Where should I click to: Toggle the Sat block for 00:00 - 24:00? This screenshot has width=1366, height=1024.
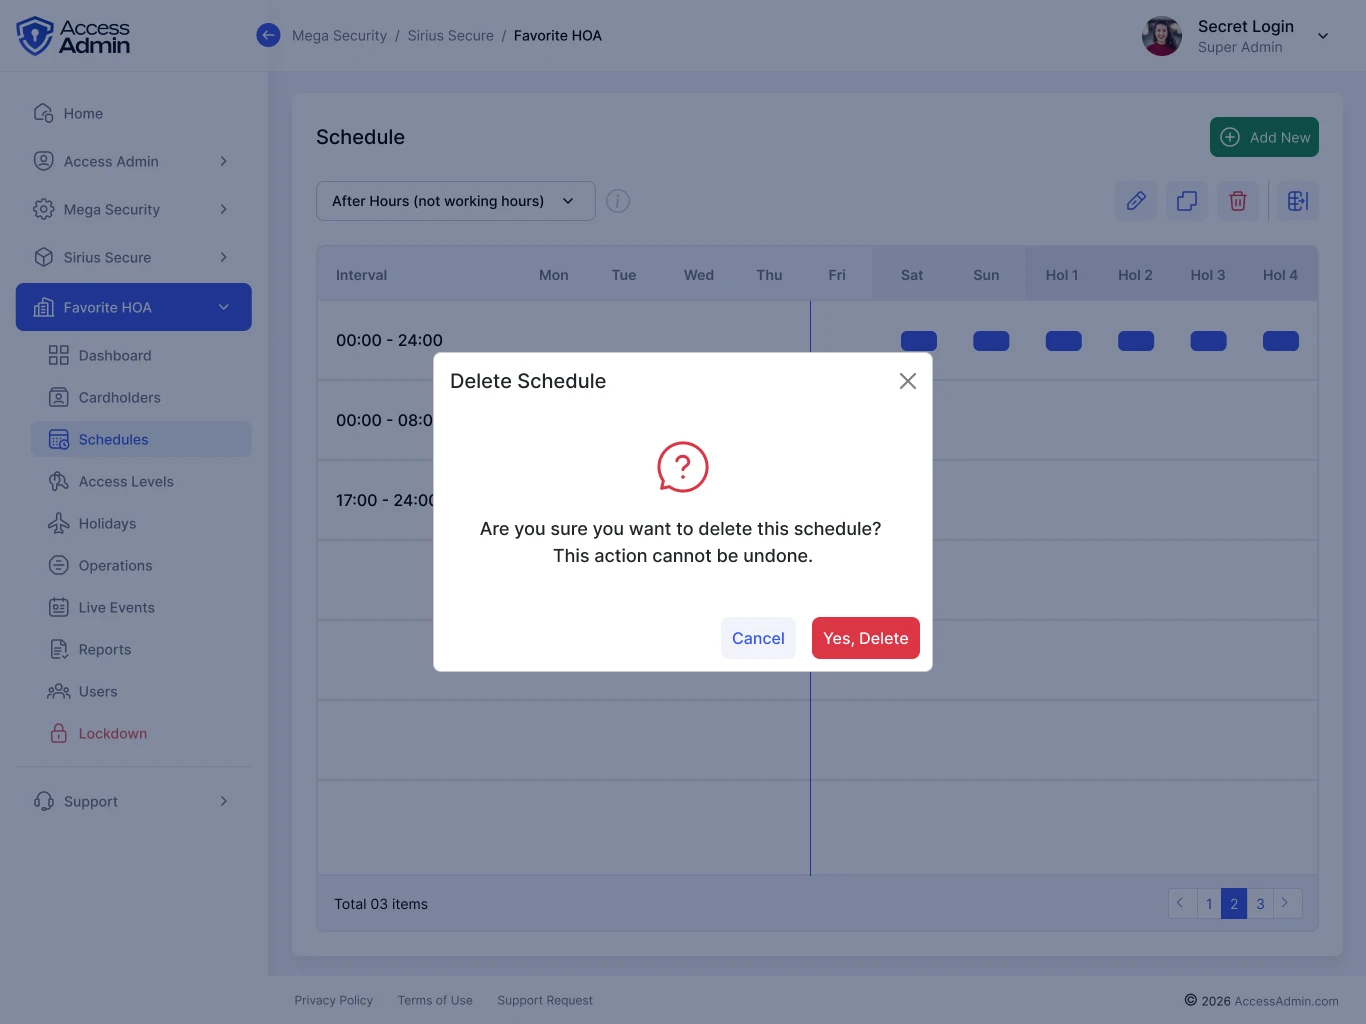pos(919,341)
